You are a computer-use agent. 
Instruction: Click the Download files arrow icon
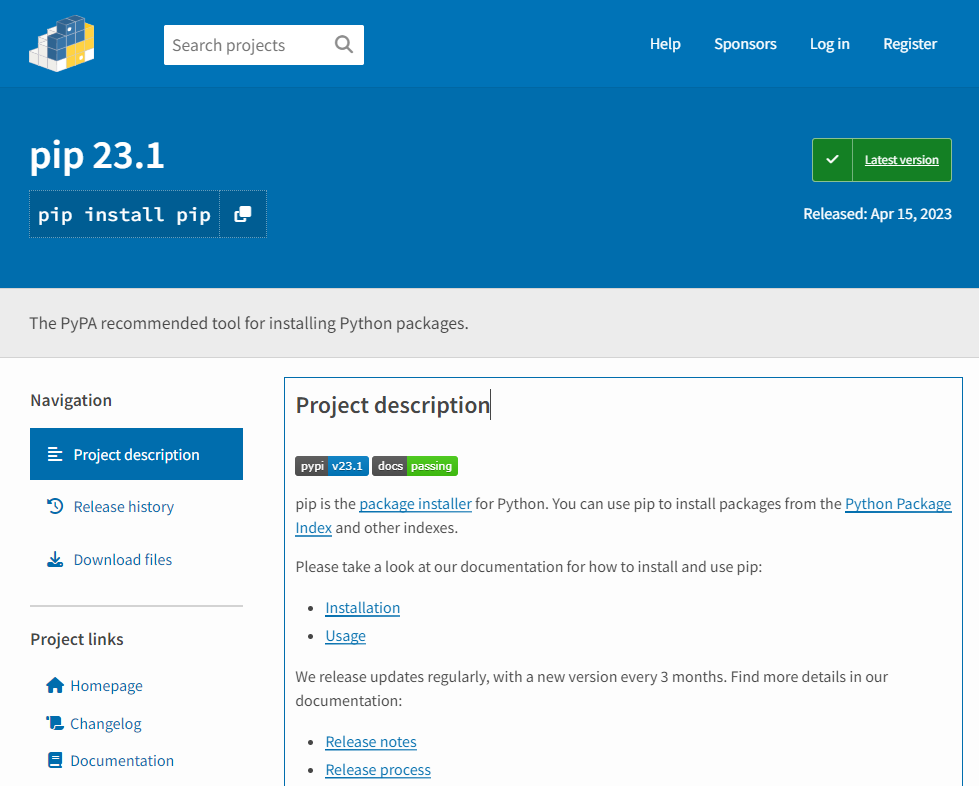click(x=55, y=559)
